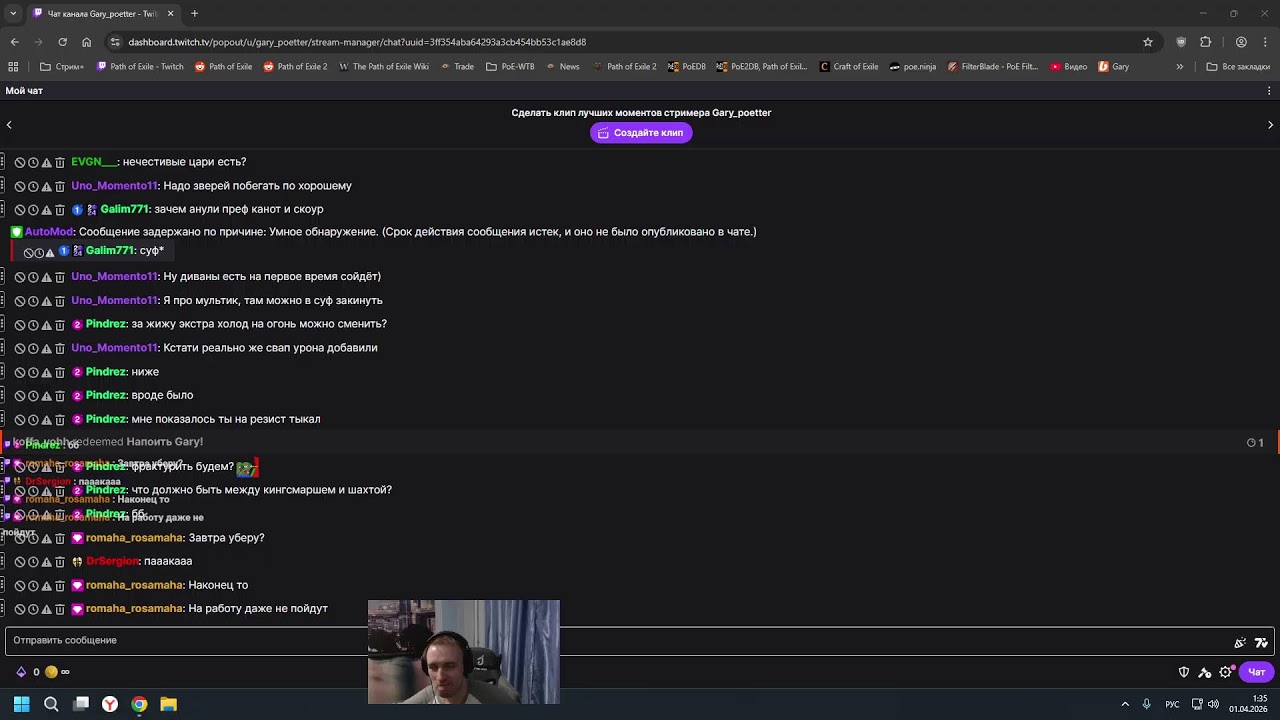The height and width of the screenshot is (720, 1280).
Task: Timeout DrSergion in the 'пааакааа' row
Action: point(33,562)
